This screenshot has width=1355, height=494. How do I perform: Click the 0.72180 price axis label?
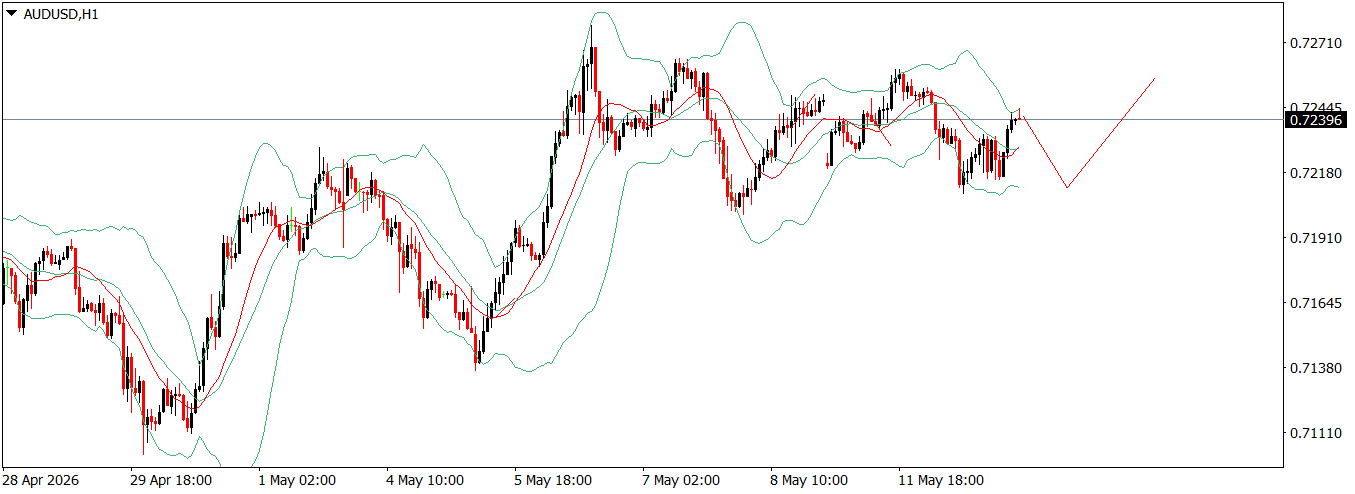(1316, 173)
